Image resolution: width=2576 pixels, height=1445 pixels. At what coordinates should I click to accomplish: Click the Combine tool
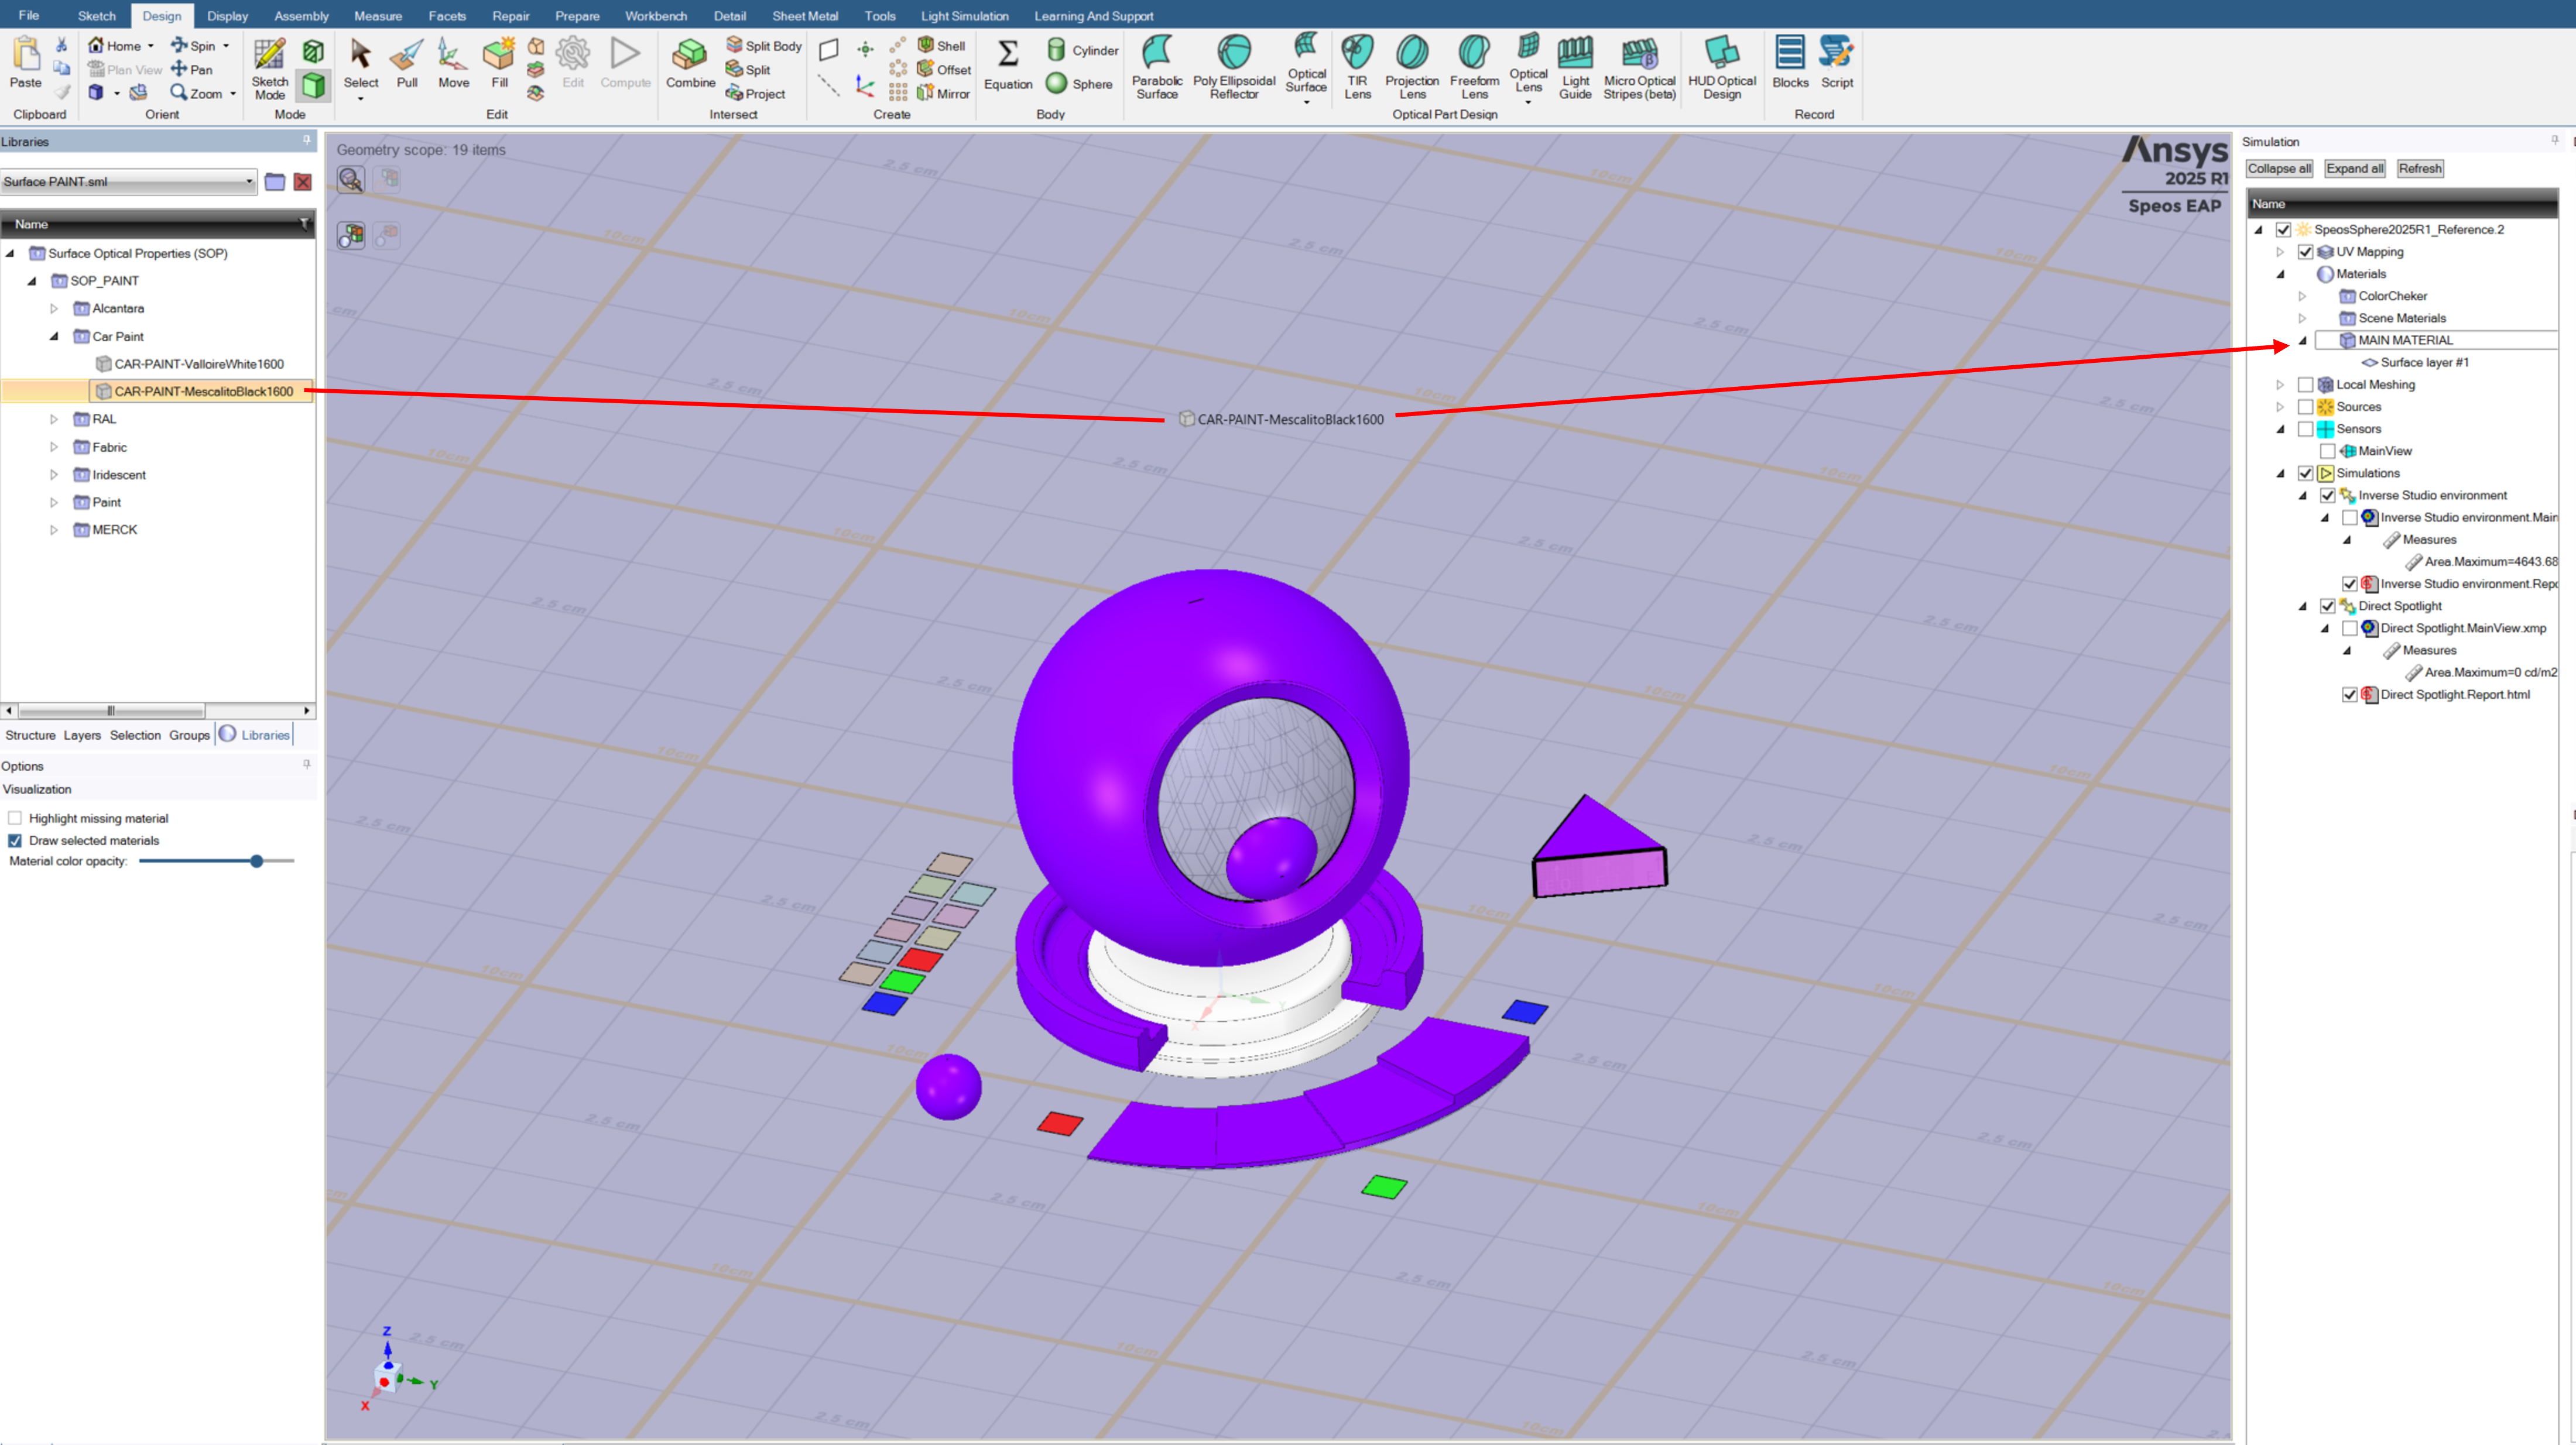[690, 64]
